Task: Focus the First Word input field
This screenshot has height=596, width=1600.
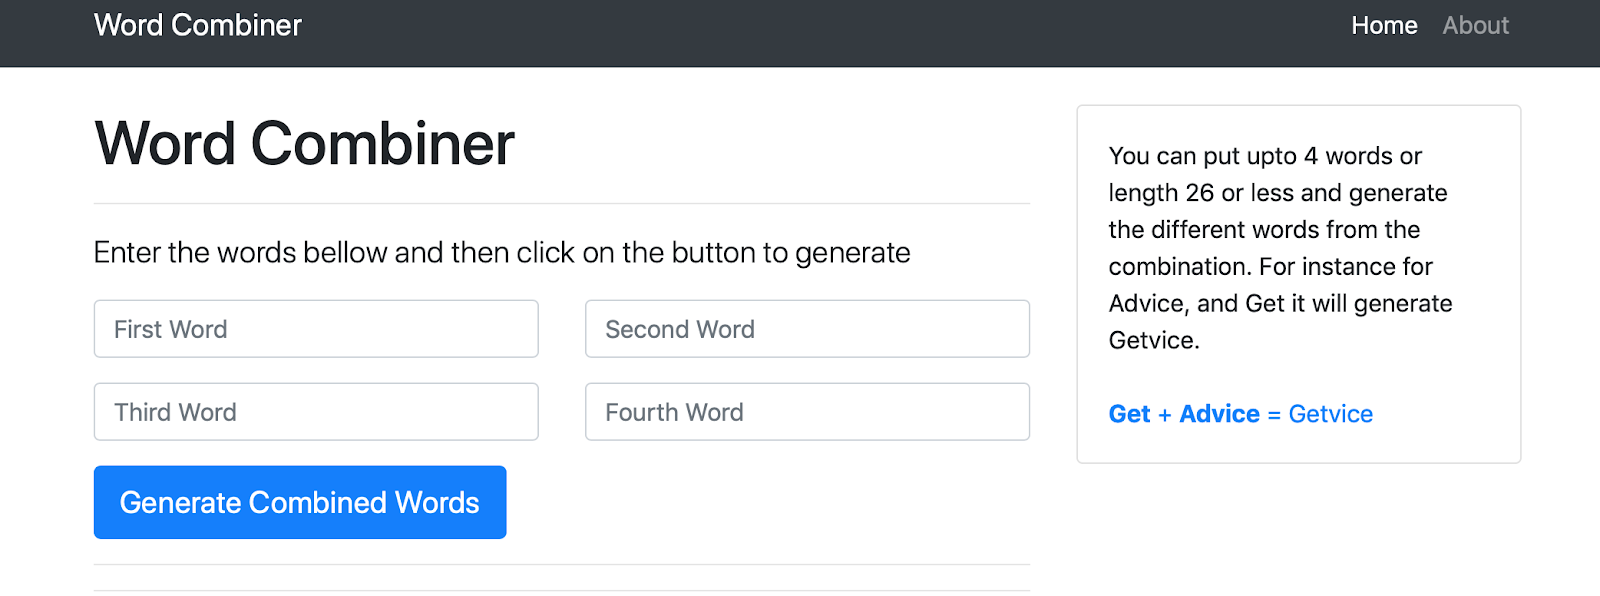Action: click(316, 329)
